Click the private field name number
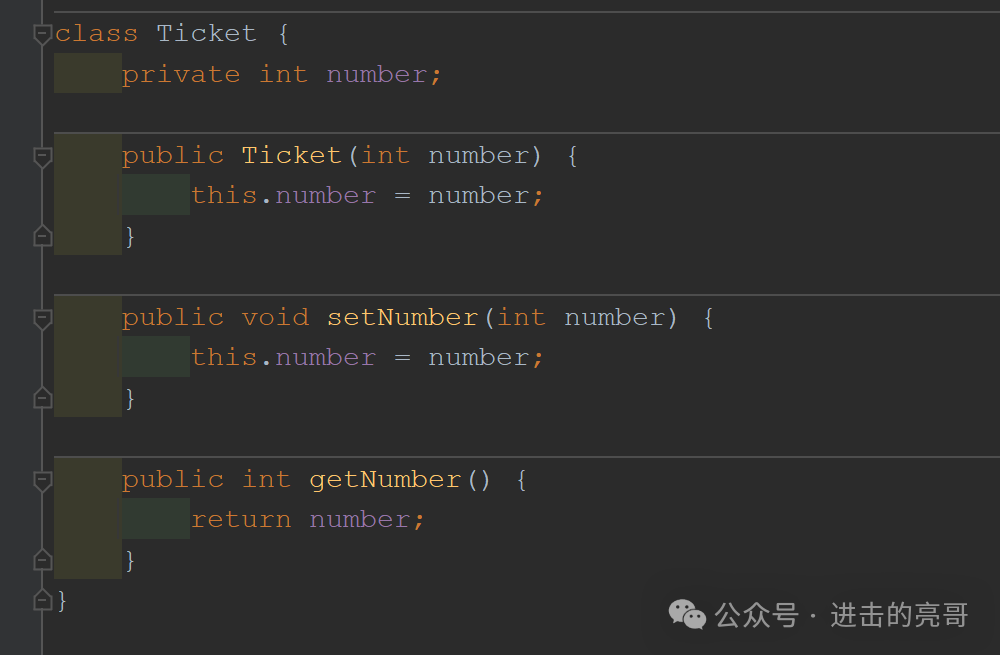This screenshot has height=655, width=1000. [x=377, y=75]
